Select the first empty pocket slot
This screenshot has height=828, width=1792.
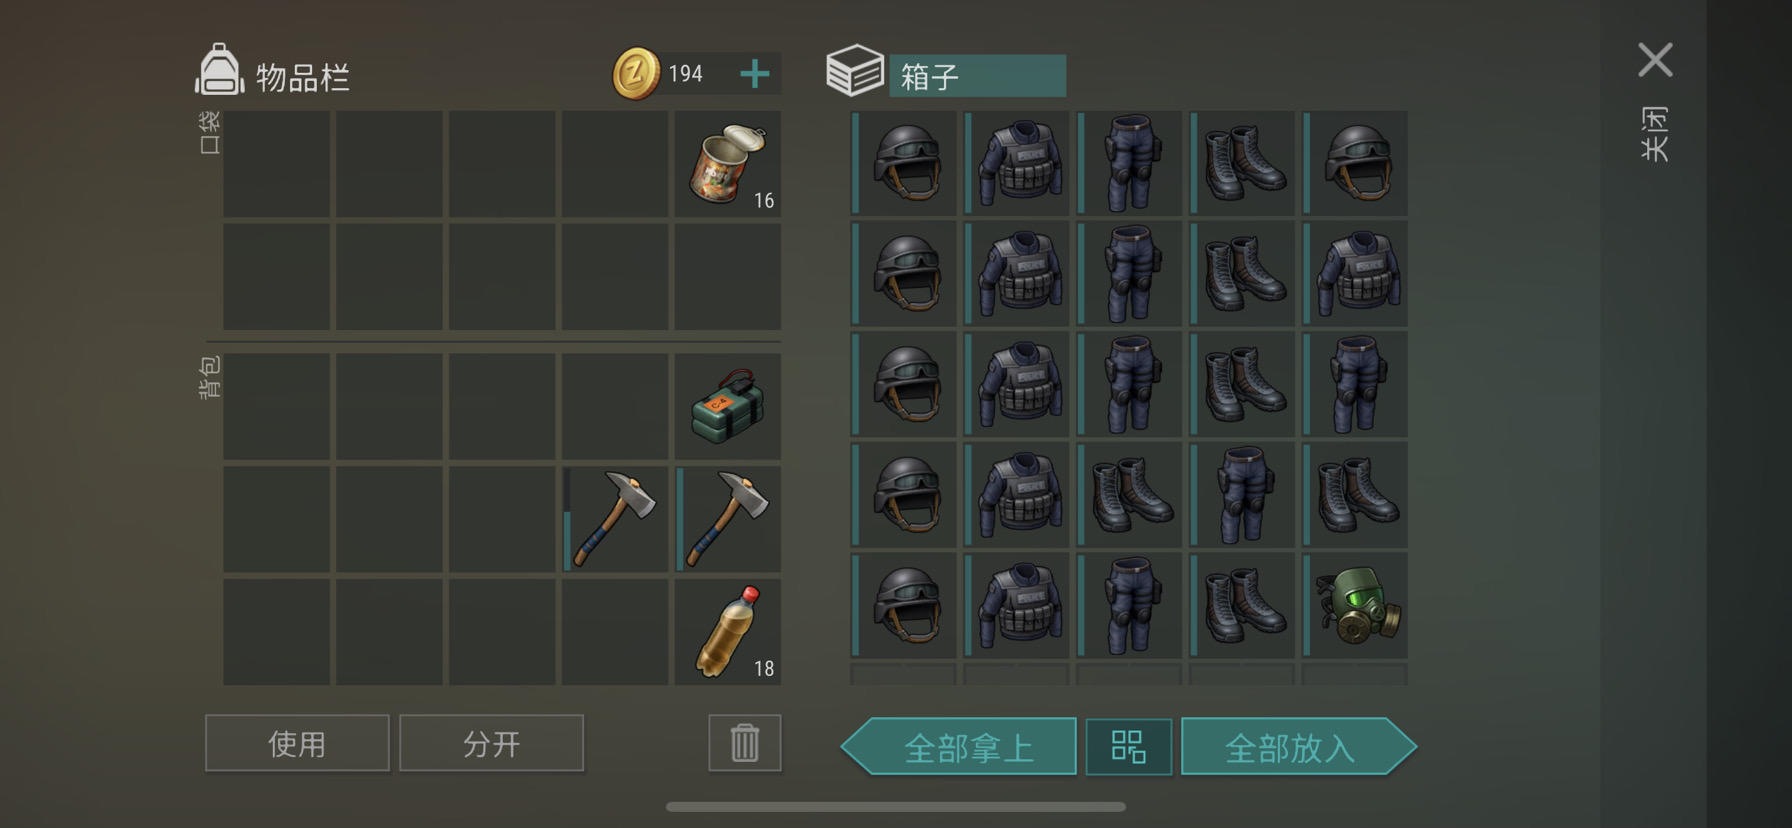276,164
